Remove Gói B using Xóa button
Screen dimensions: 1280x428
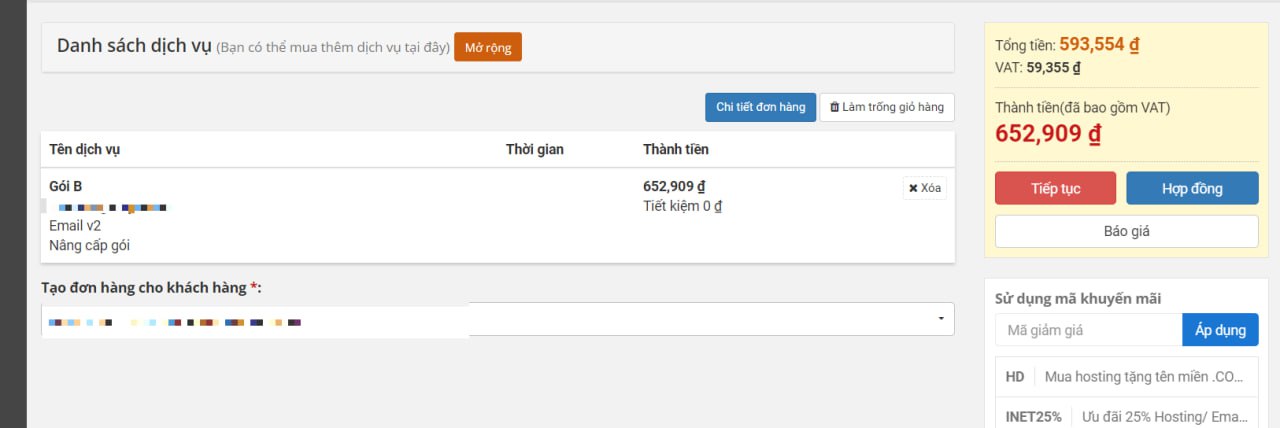pyautogui.click(x=925, y=188)
